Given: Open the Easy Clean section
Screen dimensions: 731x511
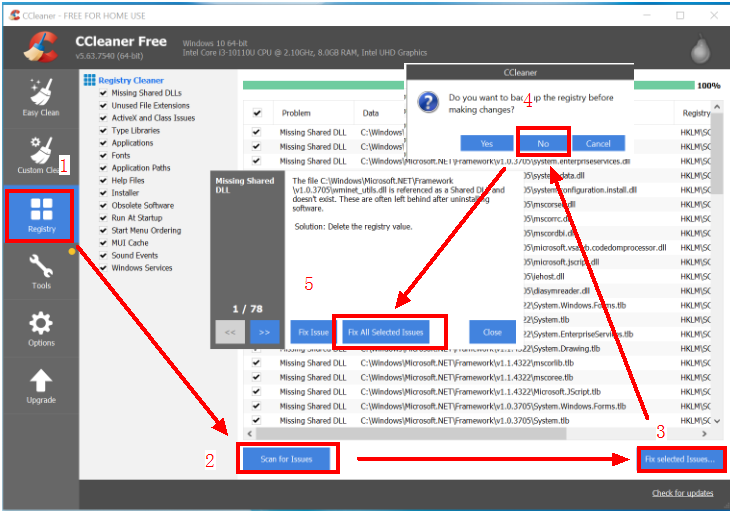Looking at the screenshot, I should tap(41, 96).
